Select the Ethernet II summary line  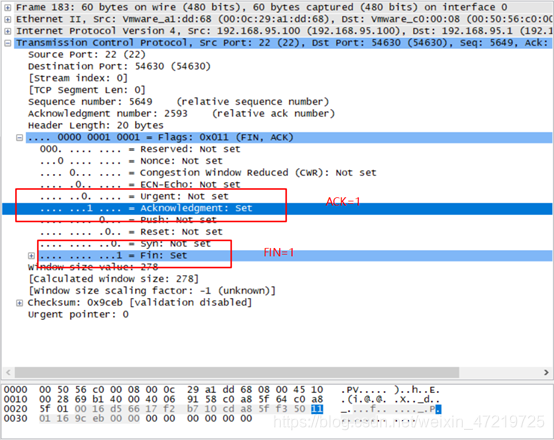pyautogui.click(x=284, y=19)
